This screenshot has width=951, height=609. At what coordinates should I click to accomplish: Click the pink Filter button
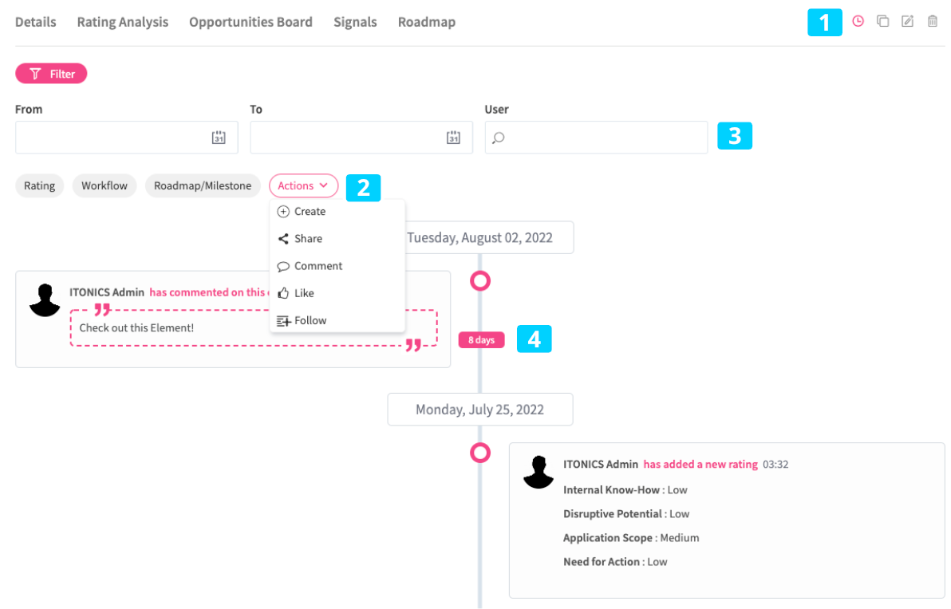52,74
